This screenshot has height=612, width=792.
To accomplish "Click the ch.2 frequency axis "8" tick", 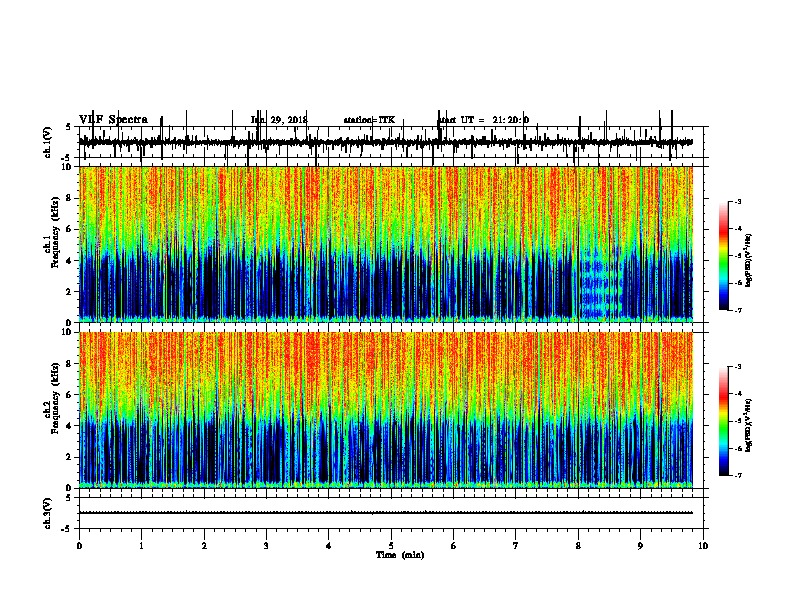I will click(70, 364).
